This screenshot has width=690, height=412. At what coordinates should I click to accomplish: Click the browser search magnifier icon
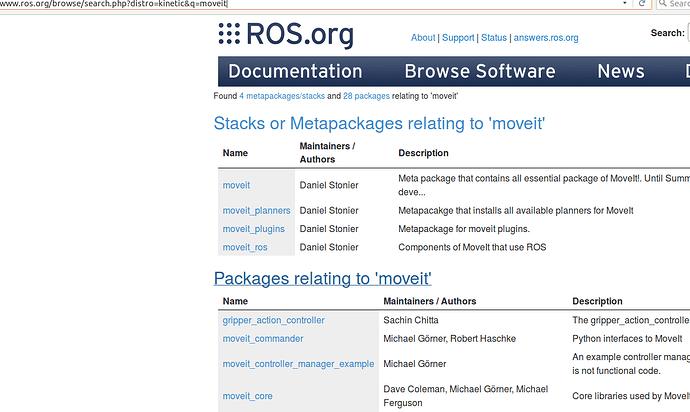[663, 4]
